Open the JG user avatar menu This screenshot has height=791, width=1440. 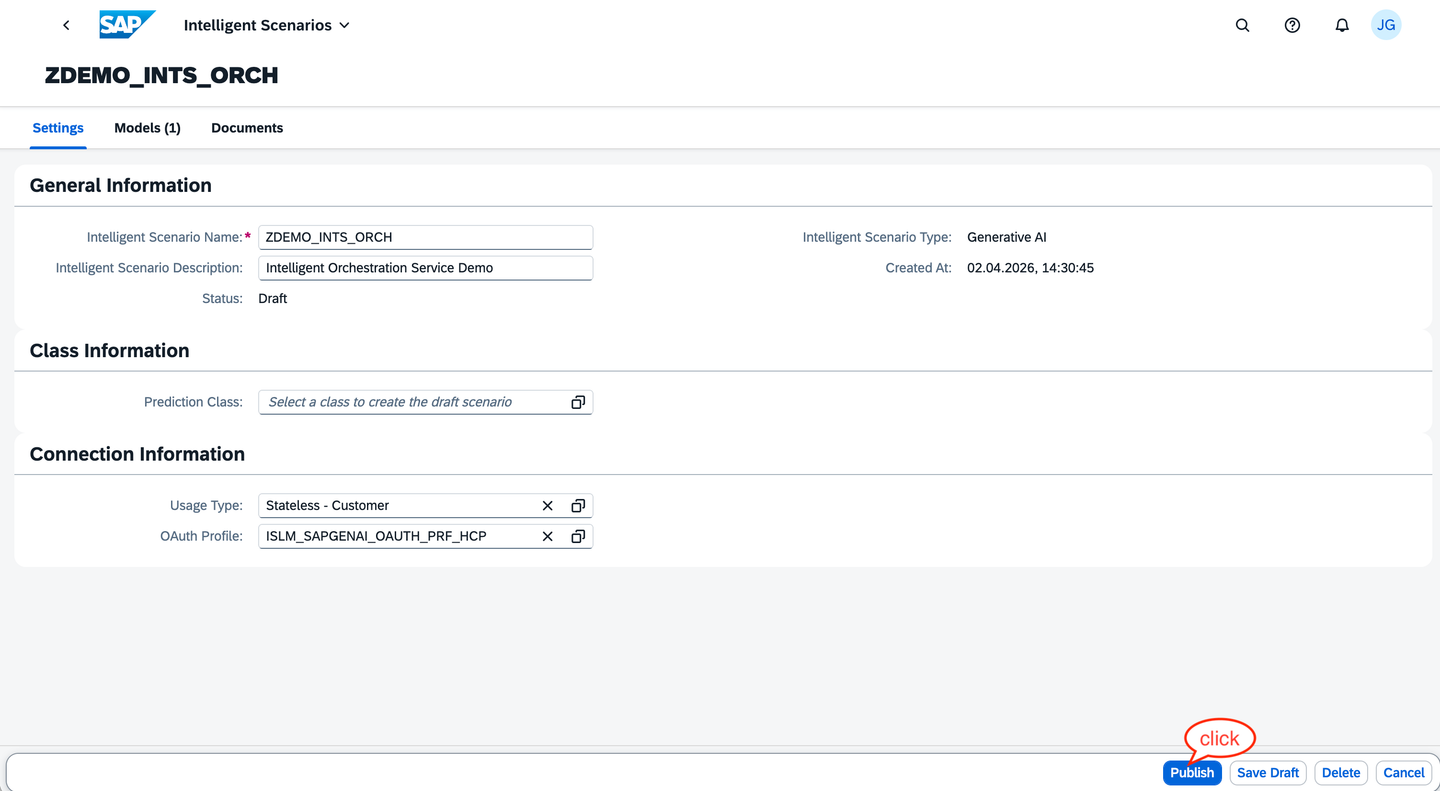pos(1386,25)
